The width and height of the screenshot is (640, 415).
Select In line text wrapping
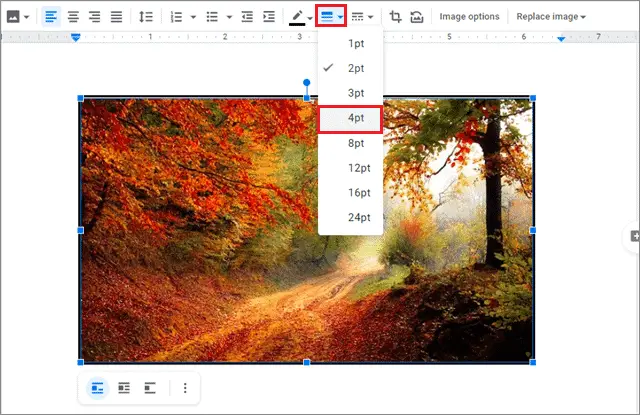point(97,388)
